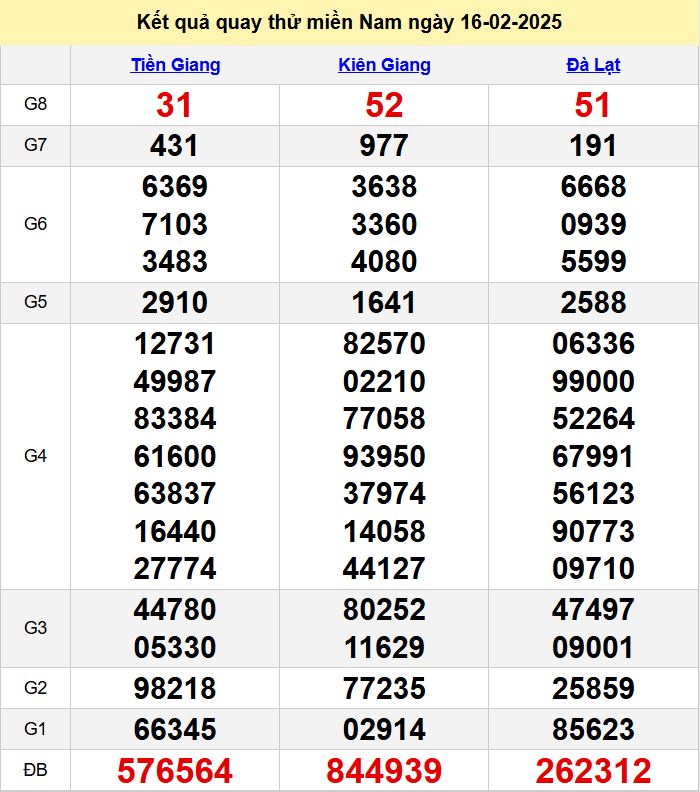Select the ĐB row label
The height and width of the screenshot is (792, 700).
(x=35, y=770)
